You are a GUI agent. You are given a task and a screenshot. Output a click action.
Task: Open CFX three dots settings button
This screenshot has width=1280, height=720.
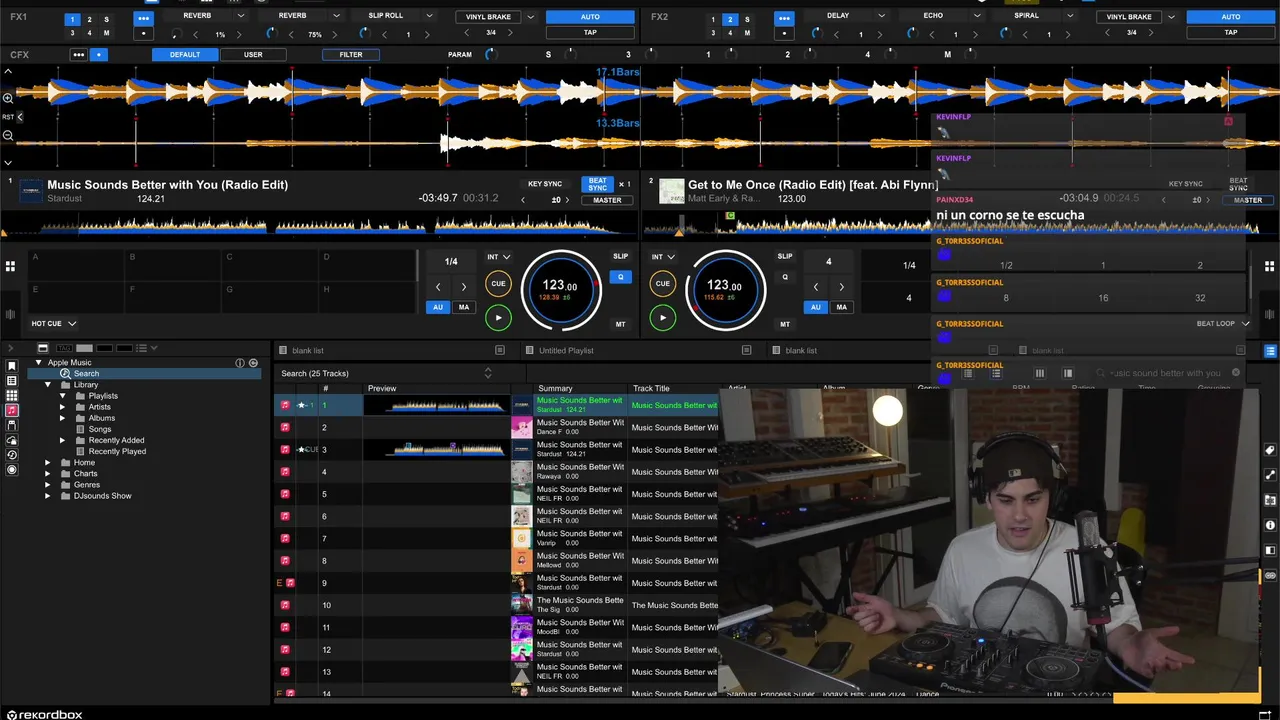[x=78, y=54]
